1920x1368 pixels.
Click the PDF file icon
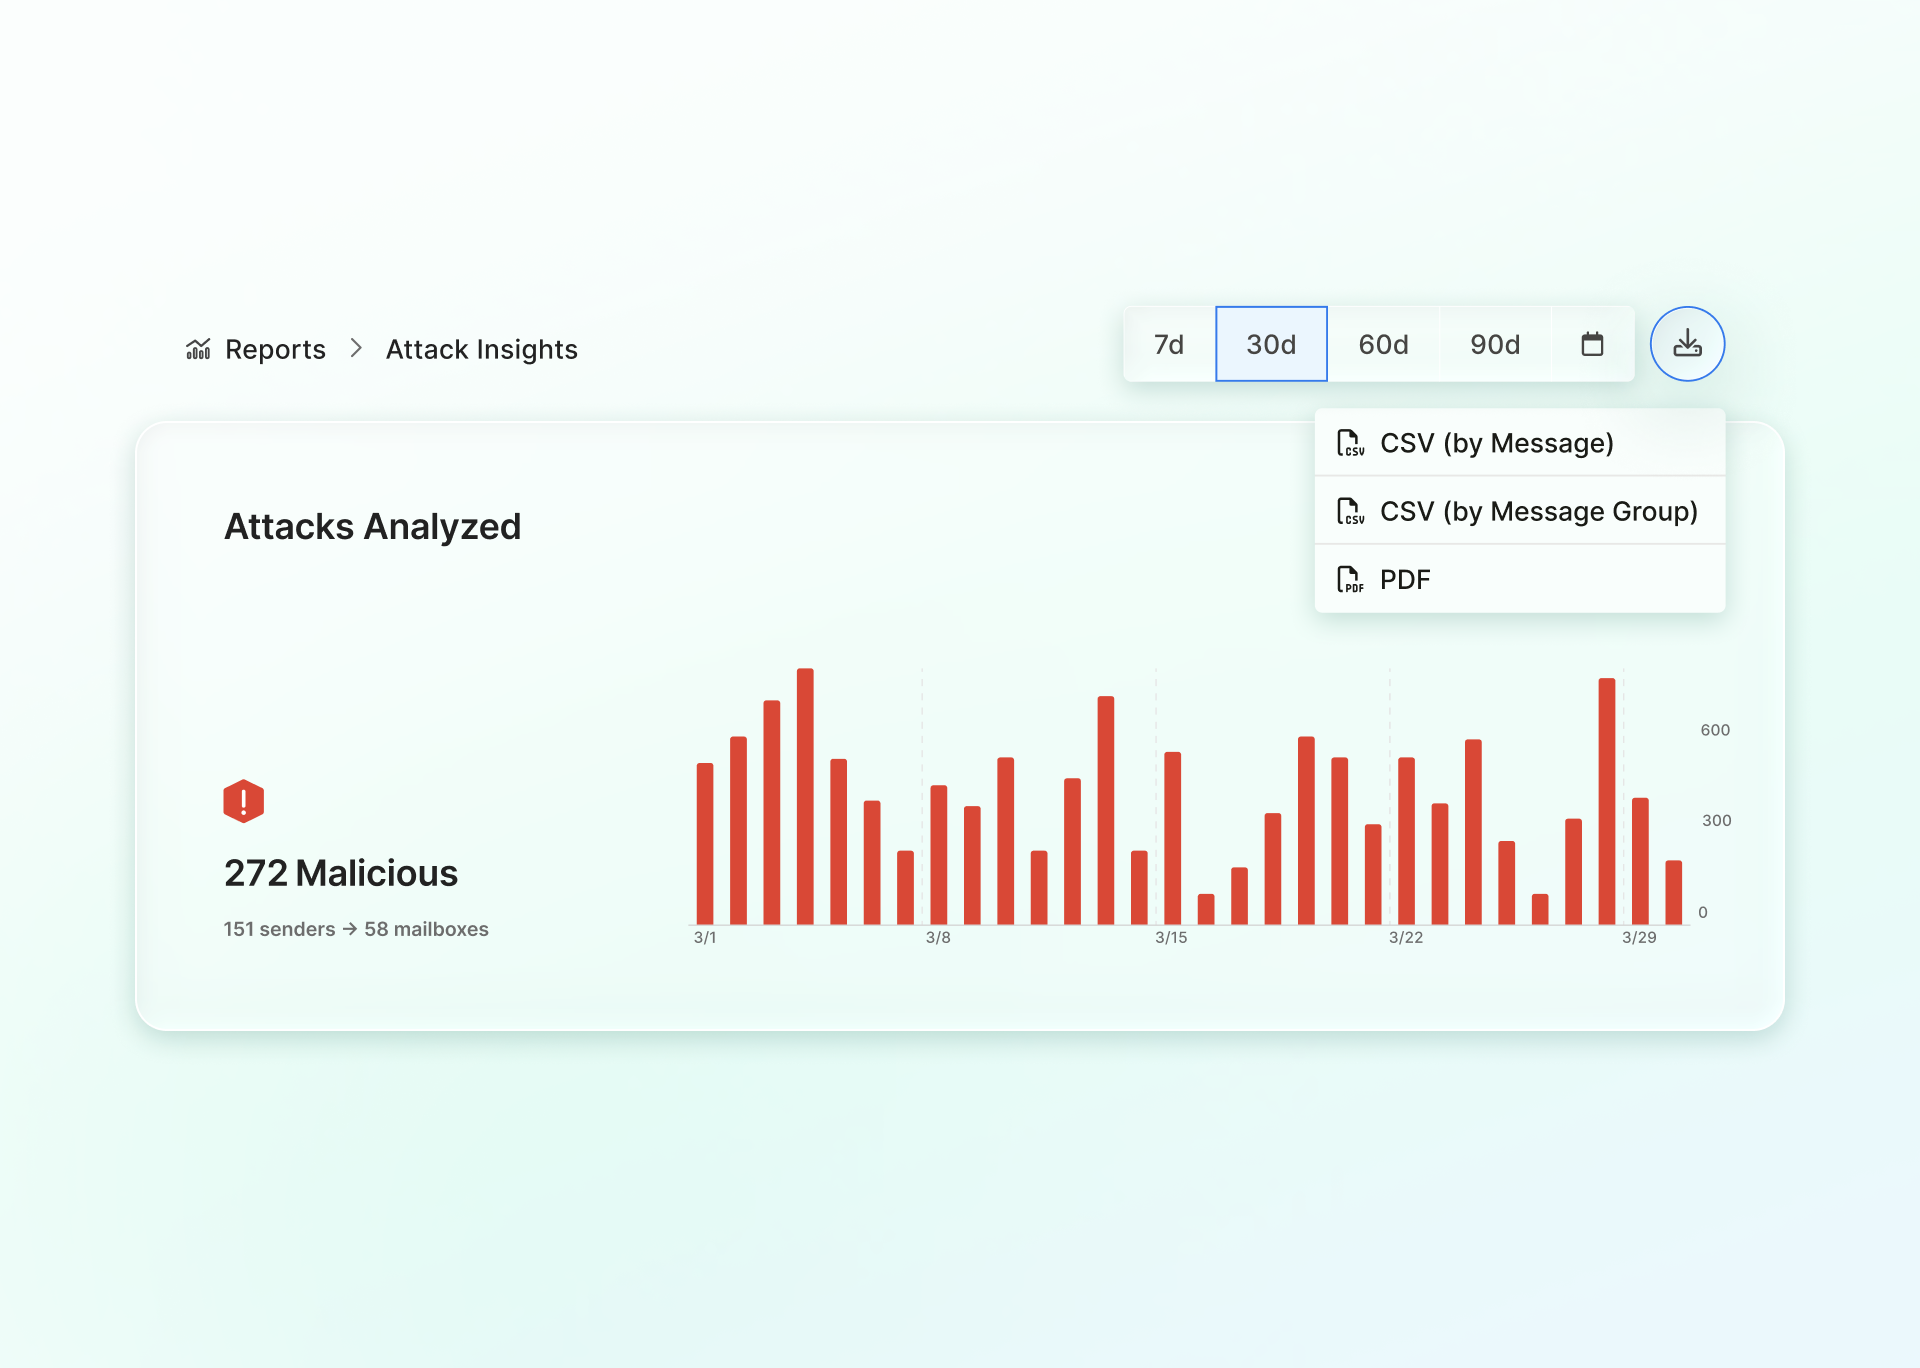[1350, 579]
